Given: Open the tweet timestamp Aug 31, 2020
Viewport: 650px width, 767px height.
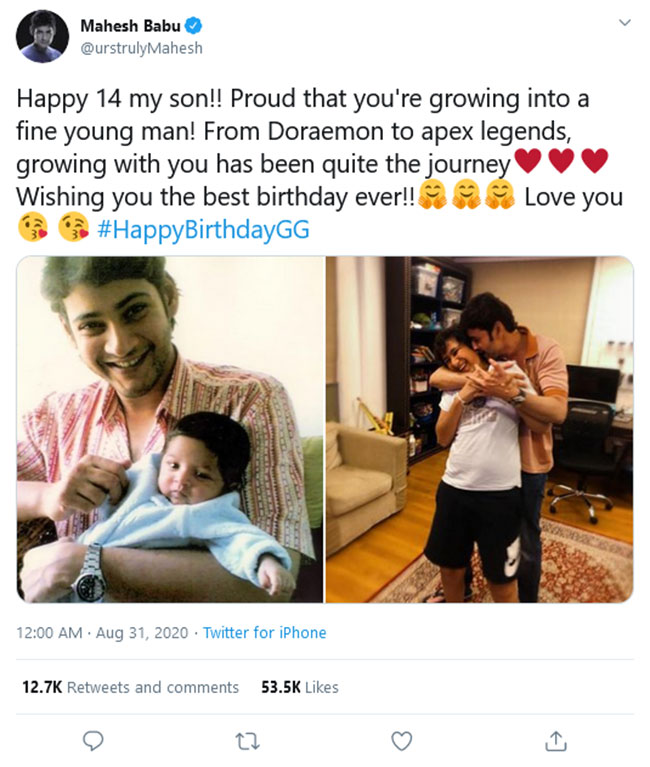Looking at the screenshot, I should 137,633.
